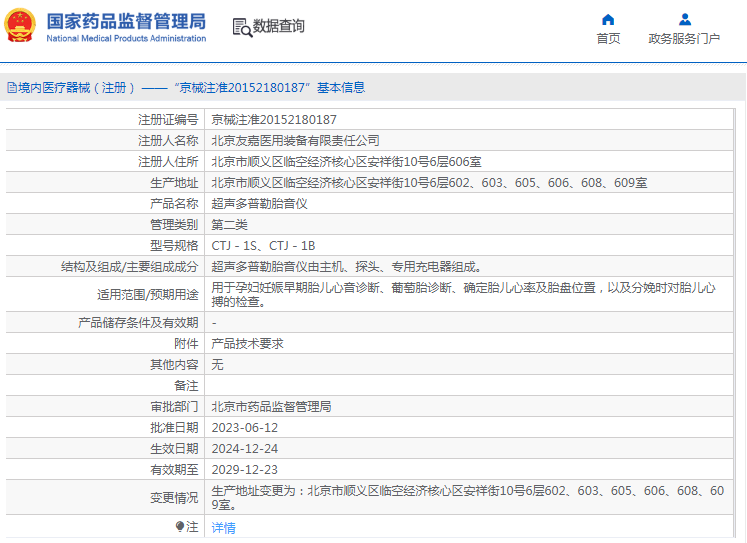Click the 产品储存条件及有效期 label
This screenshot has height=543, width=747.
click(x=138, y=322)
